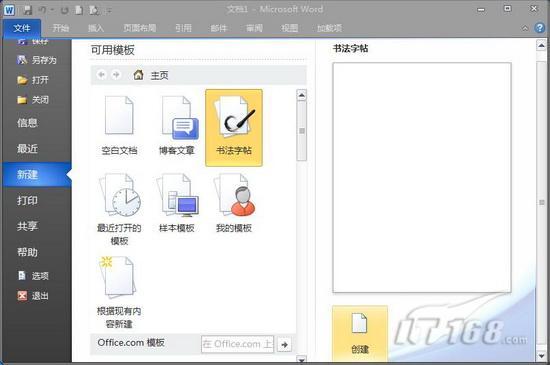The width and height of the screenshot is (550, 365).
Task: Click the Word application icon in title bar
Action: point(9,10)
